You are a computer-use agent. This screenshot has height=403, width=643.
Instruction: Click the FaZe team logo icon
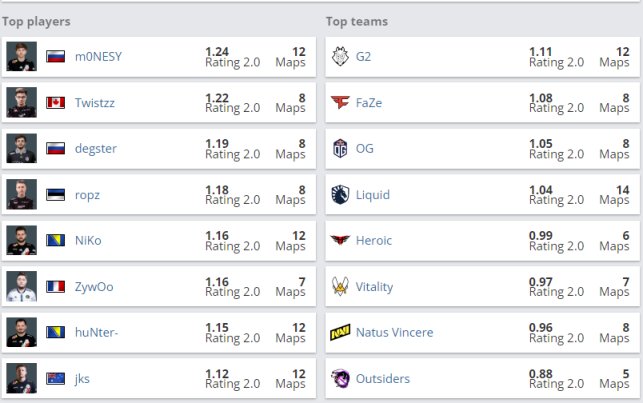[x=340, y=102]
